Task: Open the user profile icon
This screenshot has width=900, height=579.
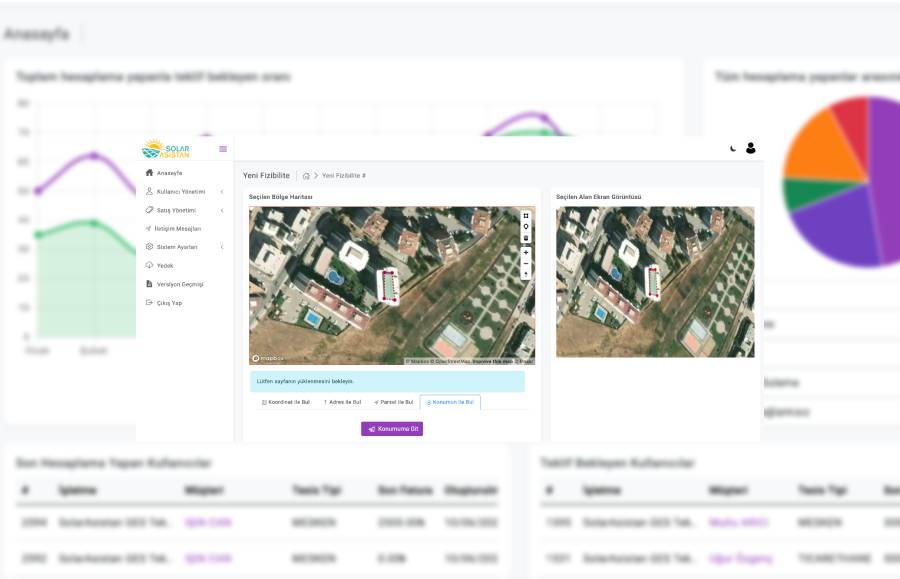Action: [751, 148]
